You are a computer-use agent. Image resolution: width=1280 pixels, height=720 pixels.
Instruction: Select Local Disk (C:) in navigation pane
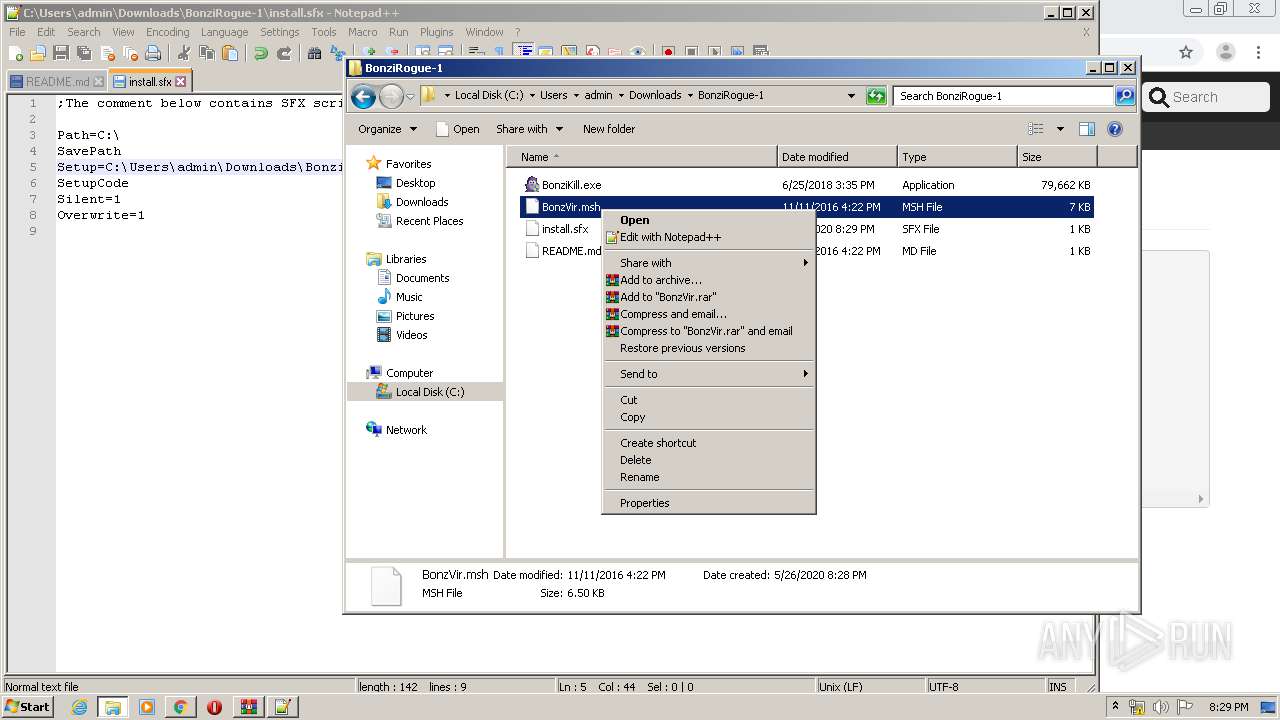click(x=430, y=392)
